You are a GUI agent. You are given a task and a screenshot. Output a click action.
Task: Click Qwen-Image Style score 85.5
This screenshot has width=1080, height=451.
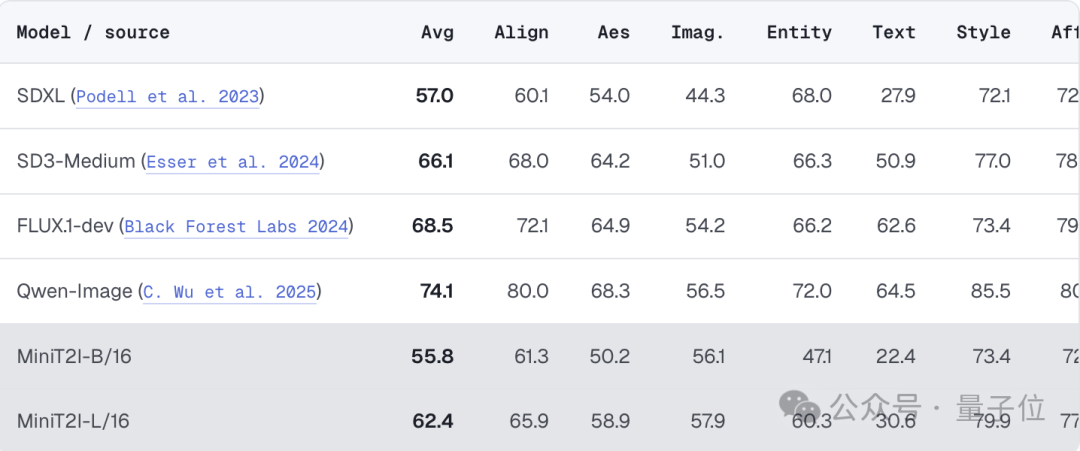(990, 291)
